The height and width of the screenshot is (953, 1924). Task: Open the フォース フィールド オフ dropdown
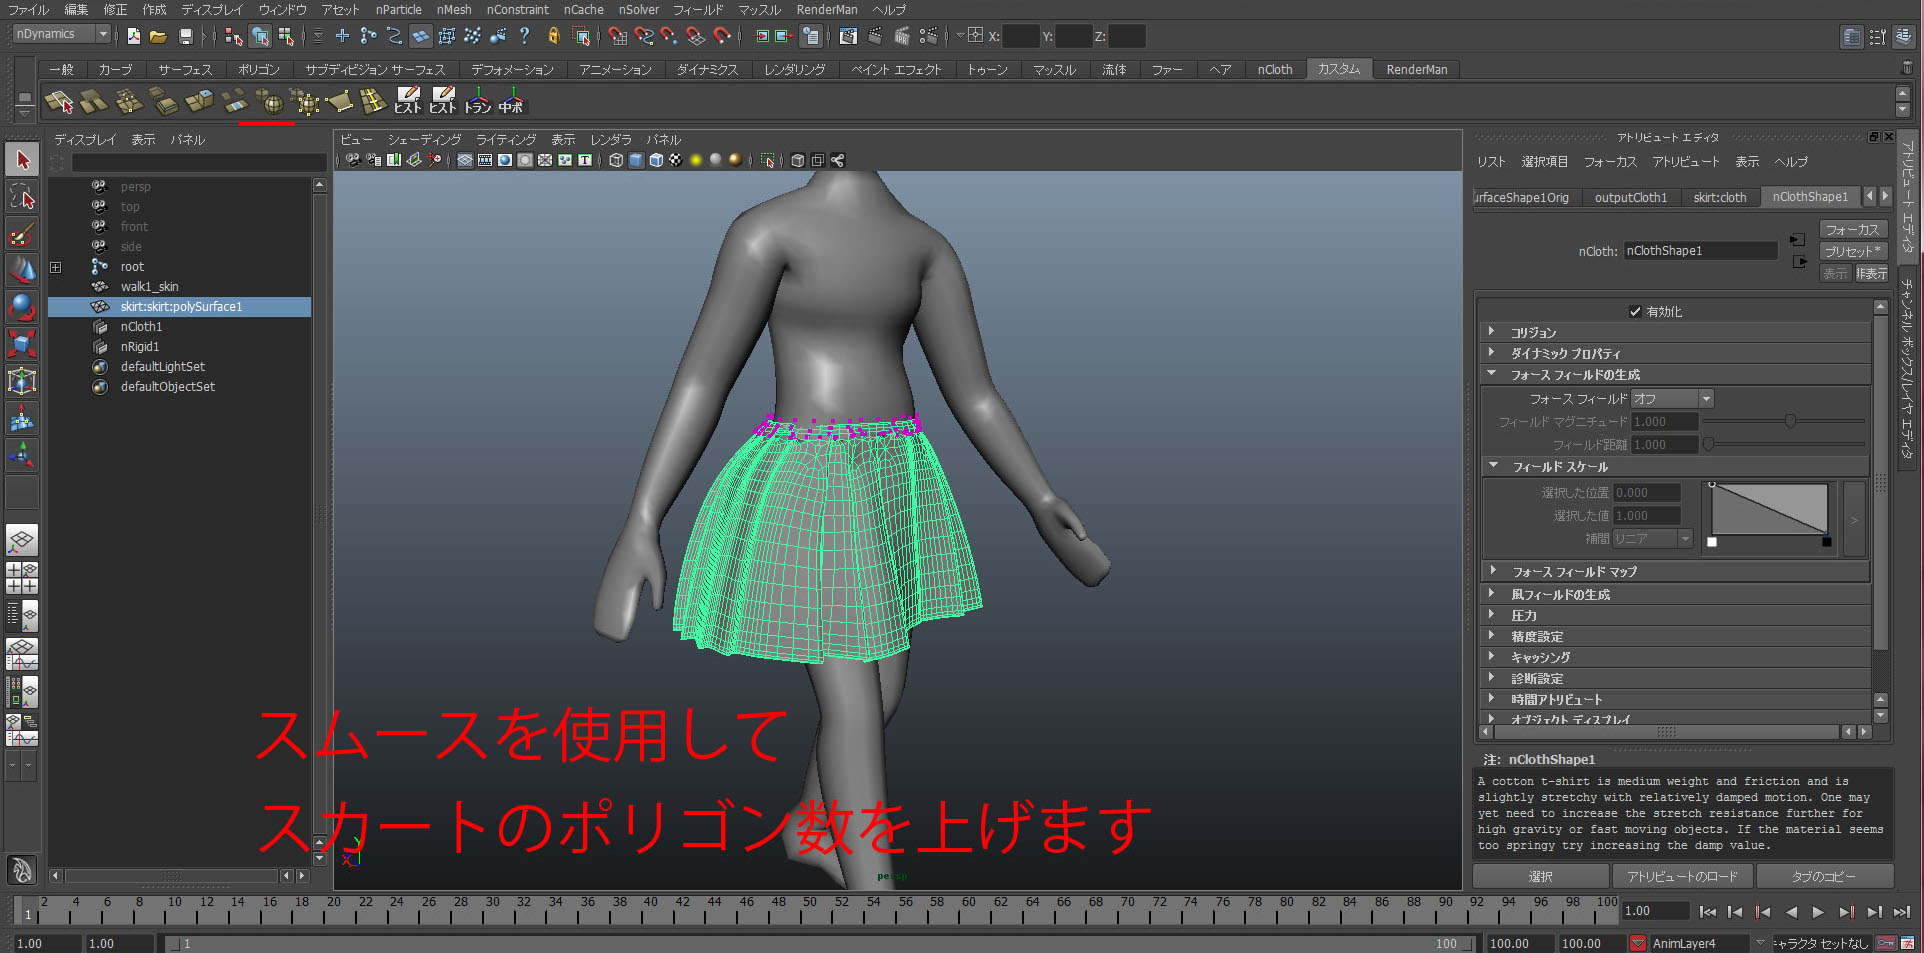[1671, 398]
